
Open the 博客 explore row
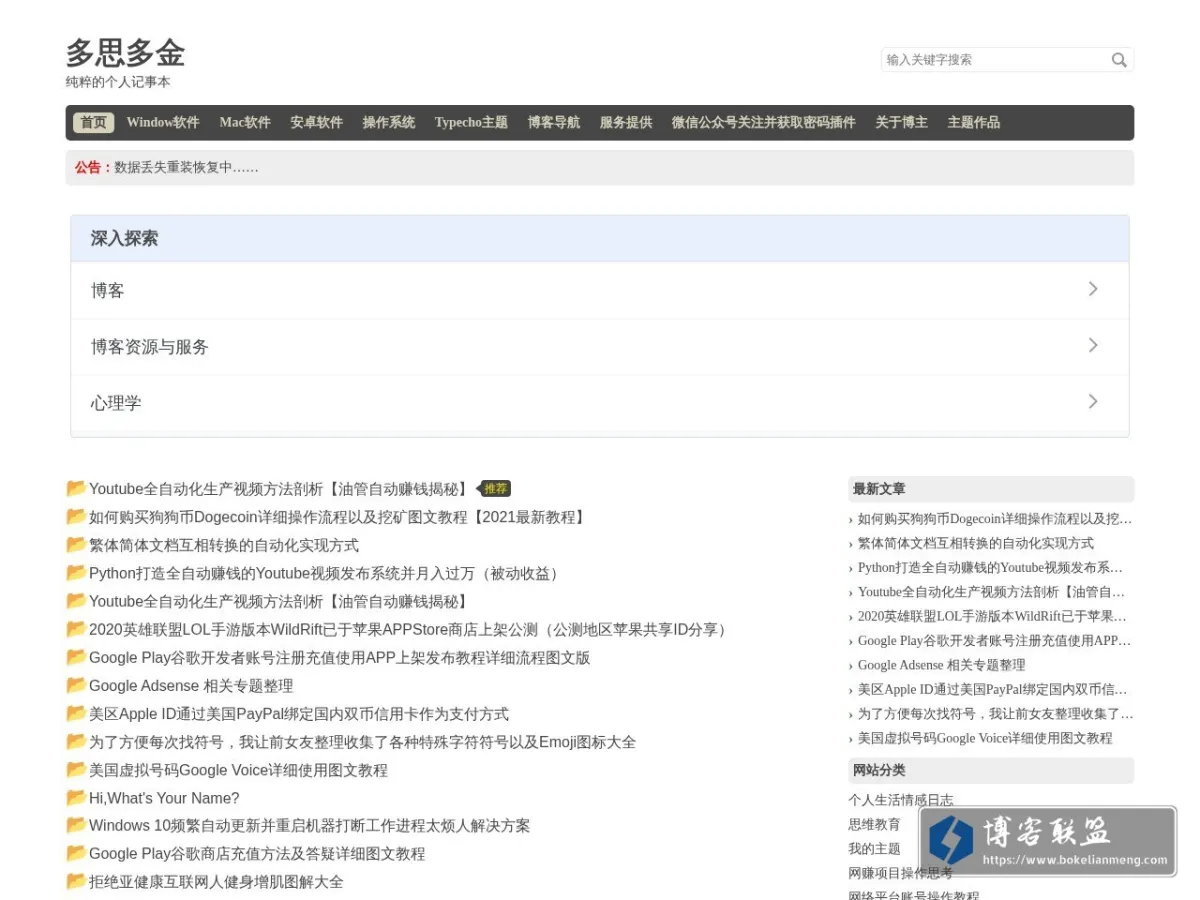tap(600, 290)
